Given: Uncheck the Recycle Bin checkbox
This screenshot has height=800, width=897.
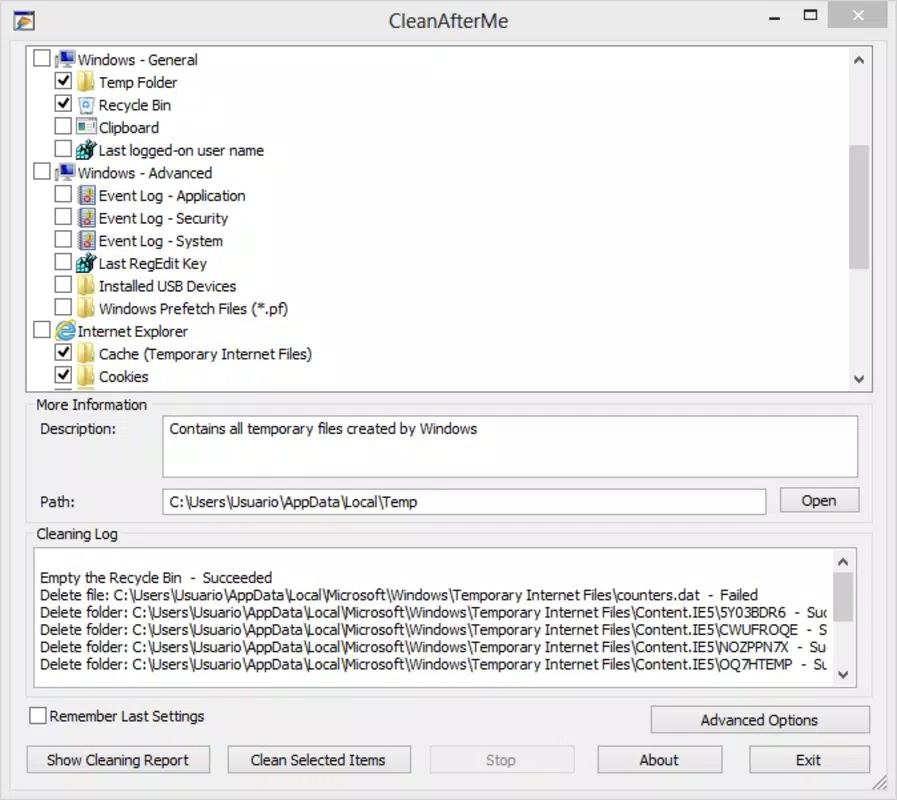Looking at the screenshot, I should pos(63,104).
